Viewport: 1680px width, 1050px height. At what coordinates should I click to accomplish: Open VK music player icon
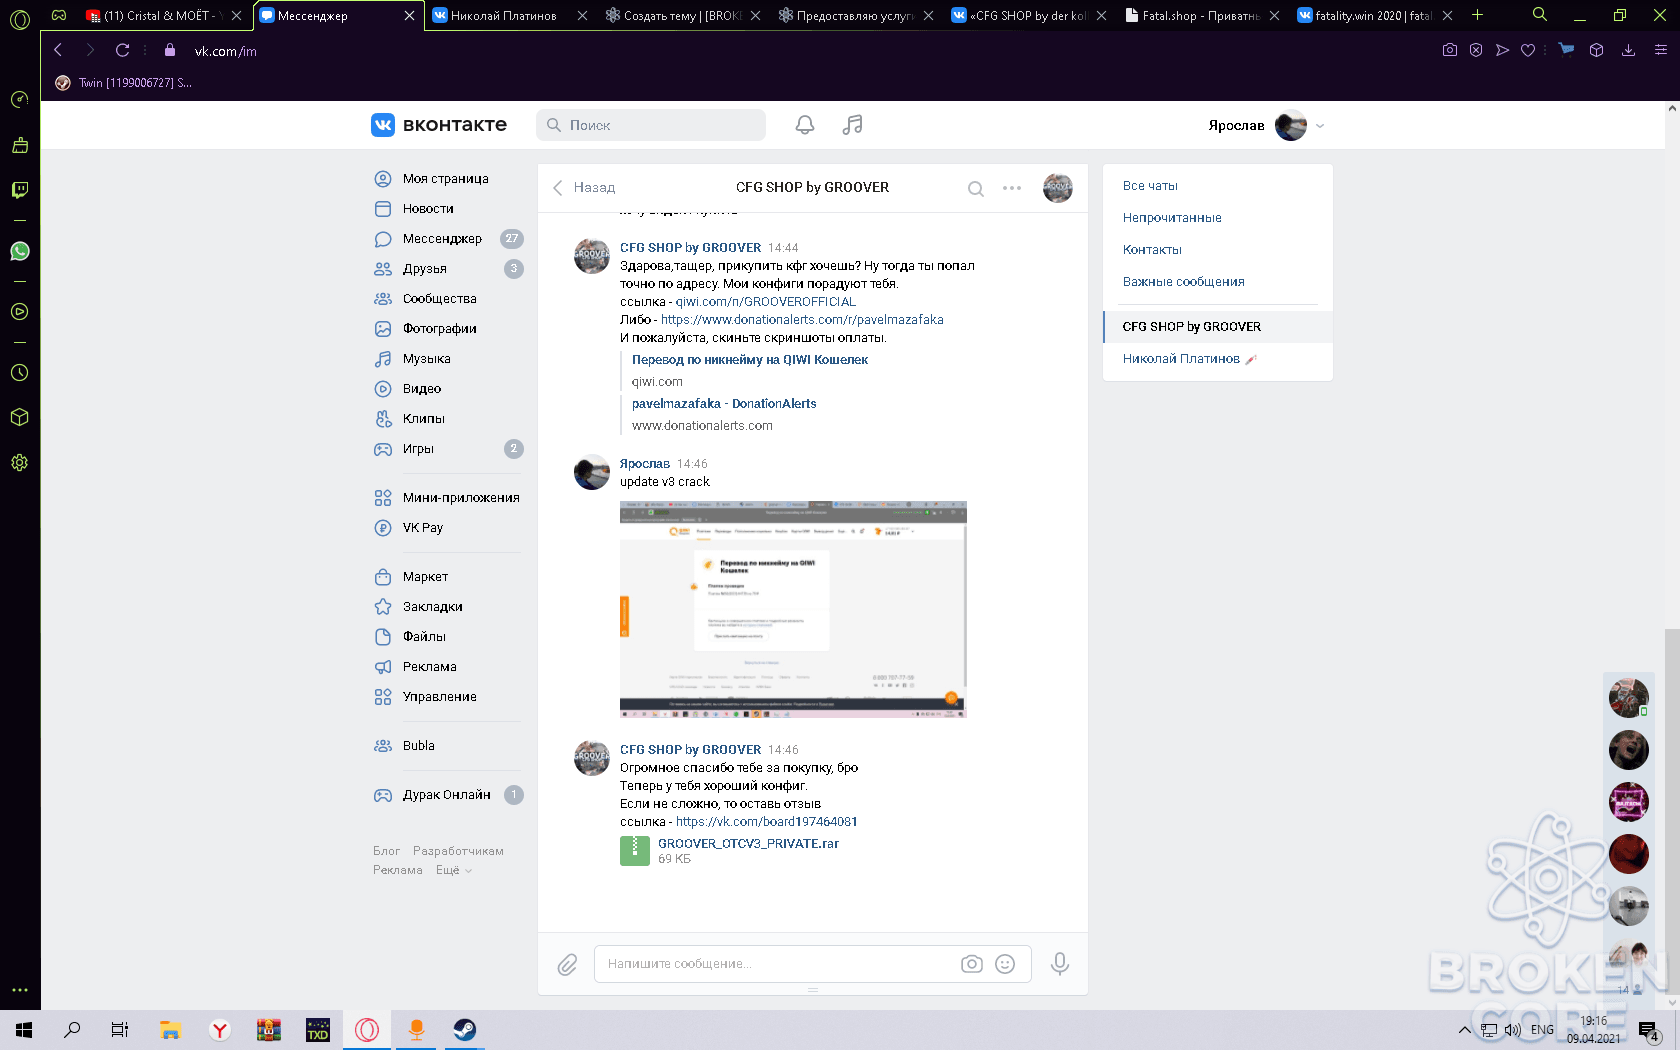(852, 125)
